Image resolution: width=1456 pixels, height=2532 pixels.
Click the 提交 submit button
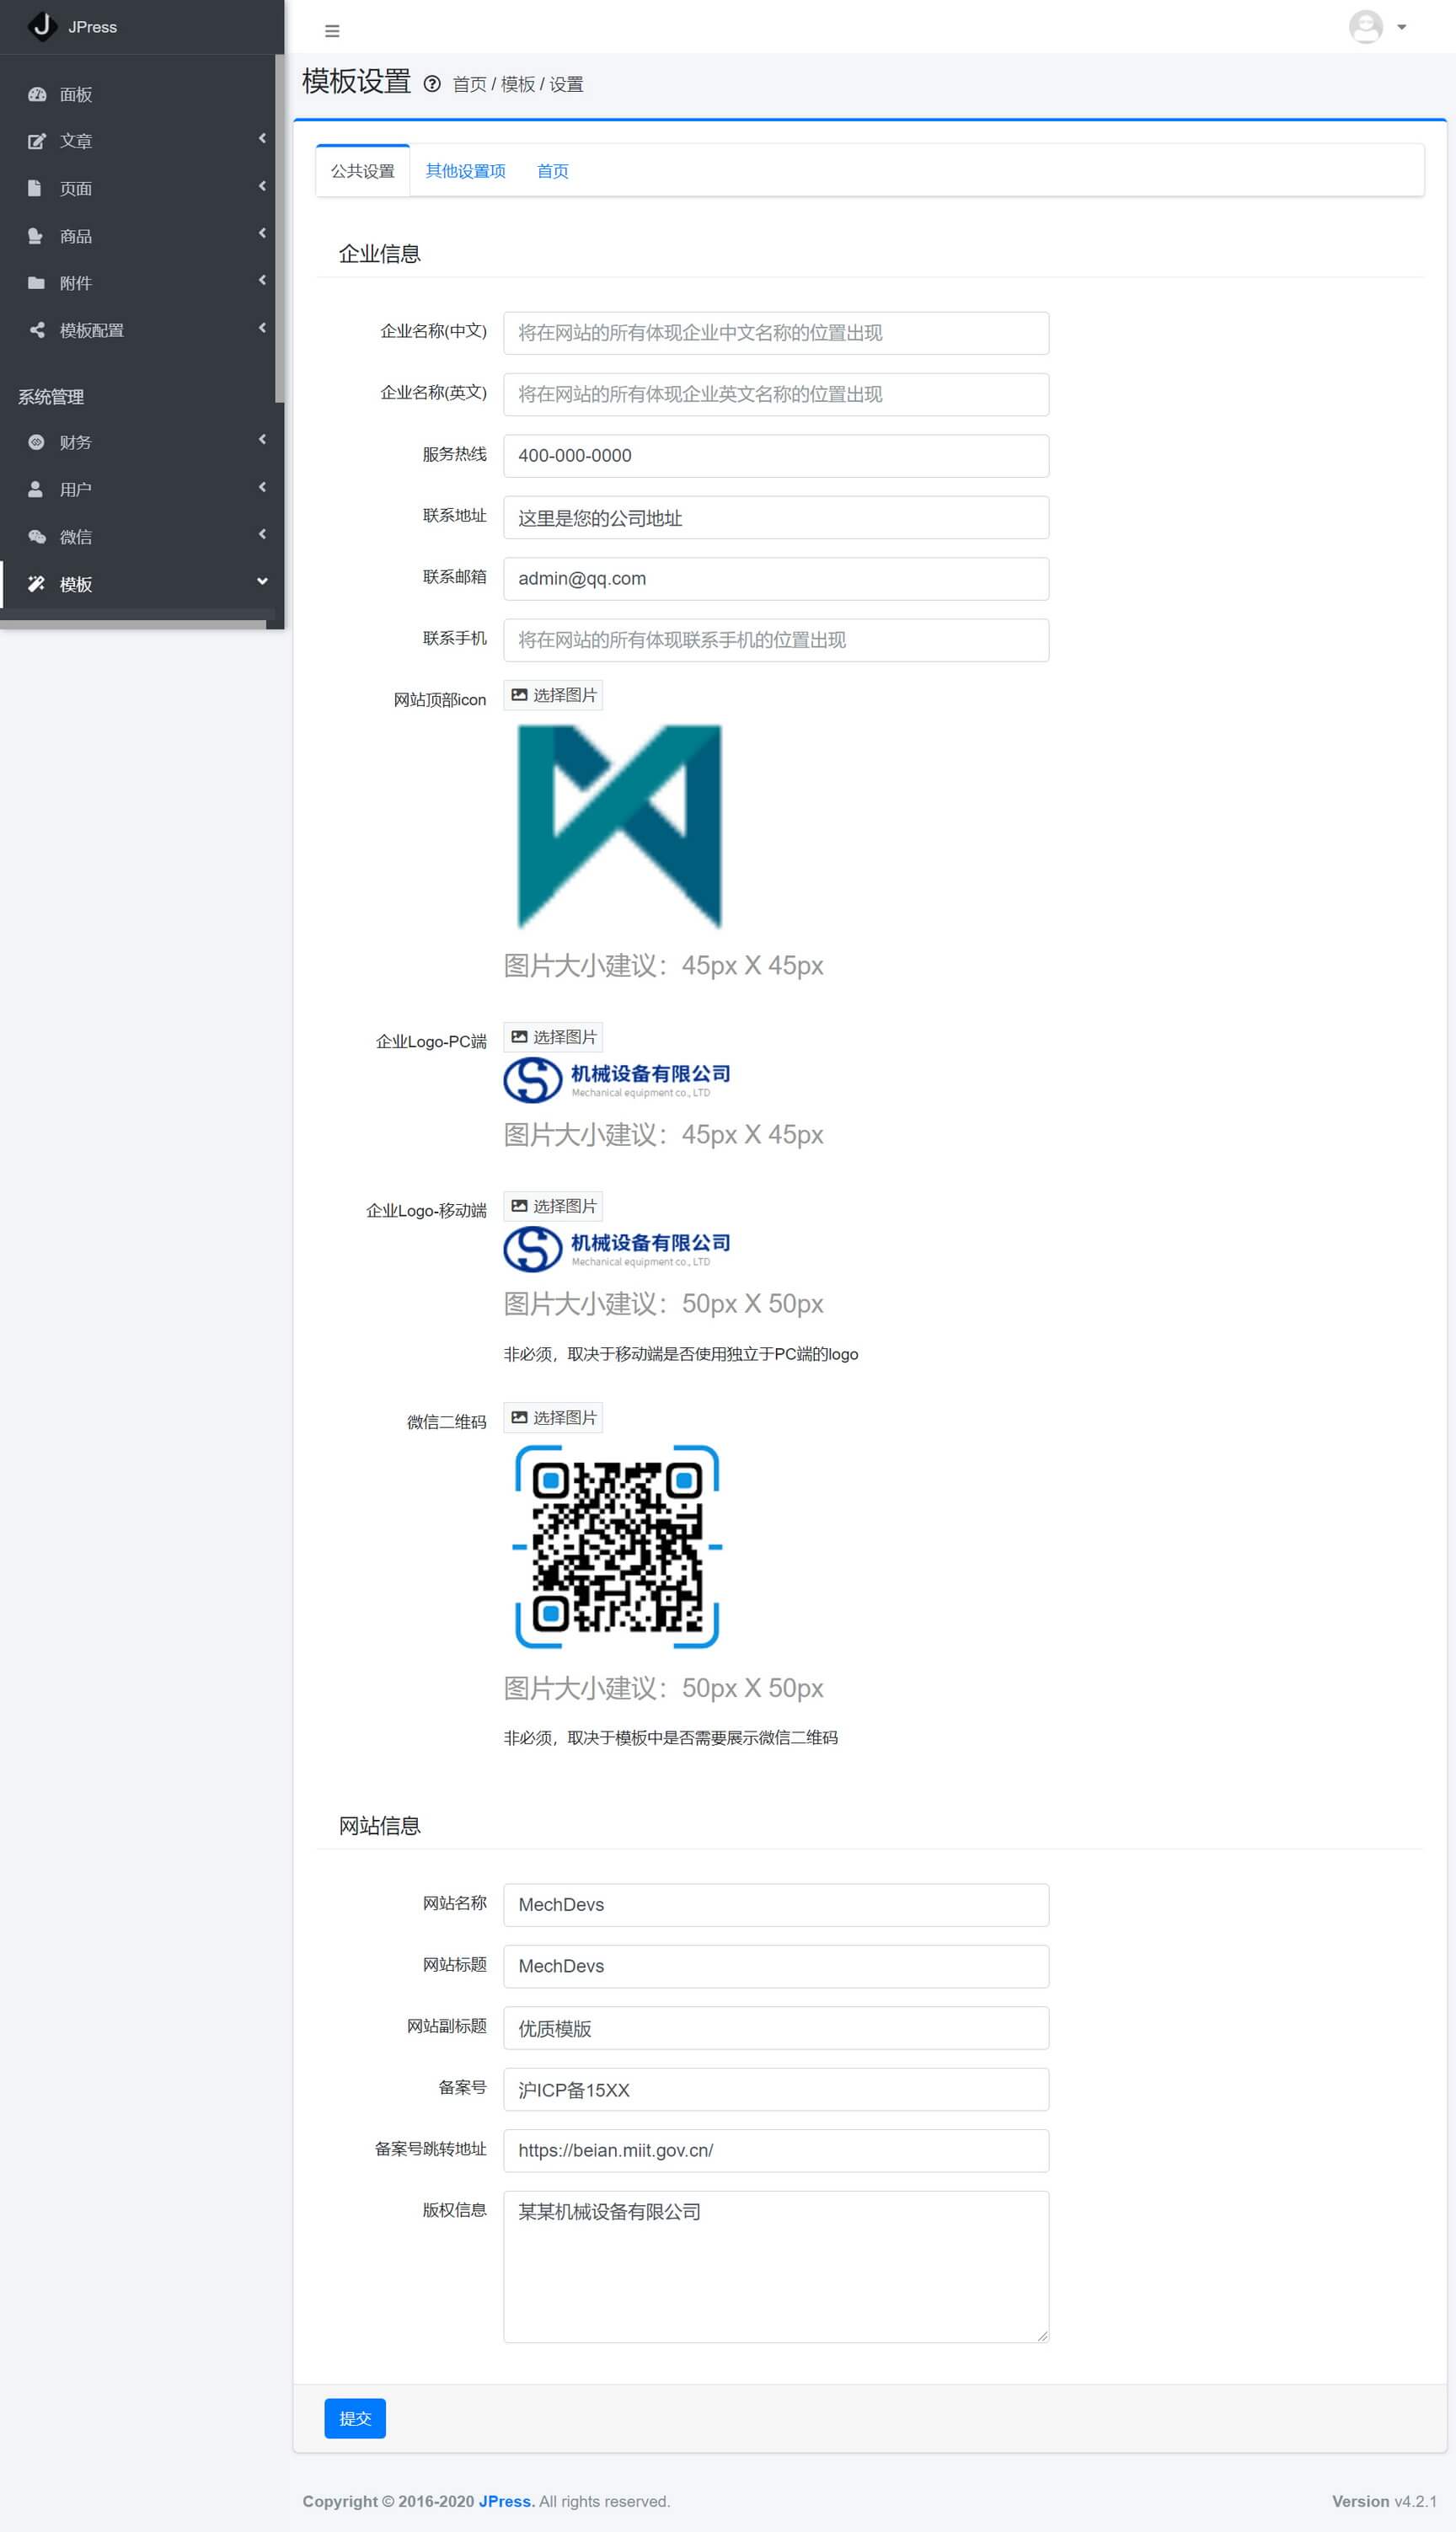pyautogui.click(x=355, y=2418)
